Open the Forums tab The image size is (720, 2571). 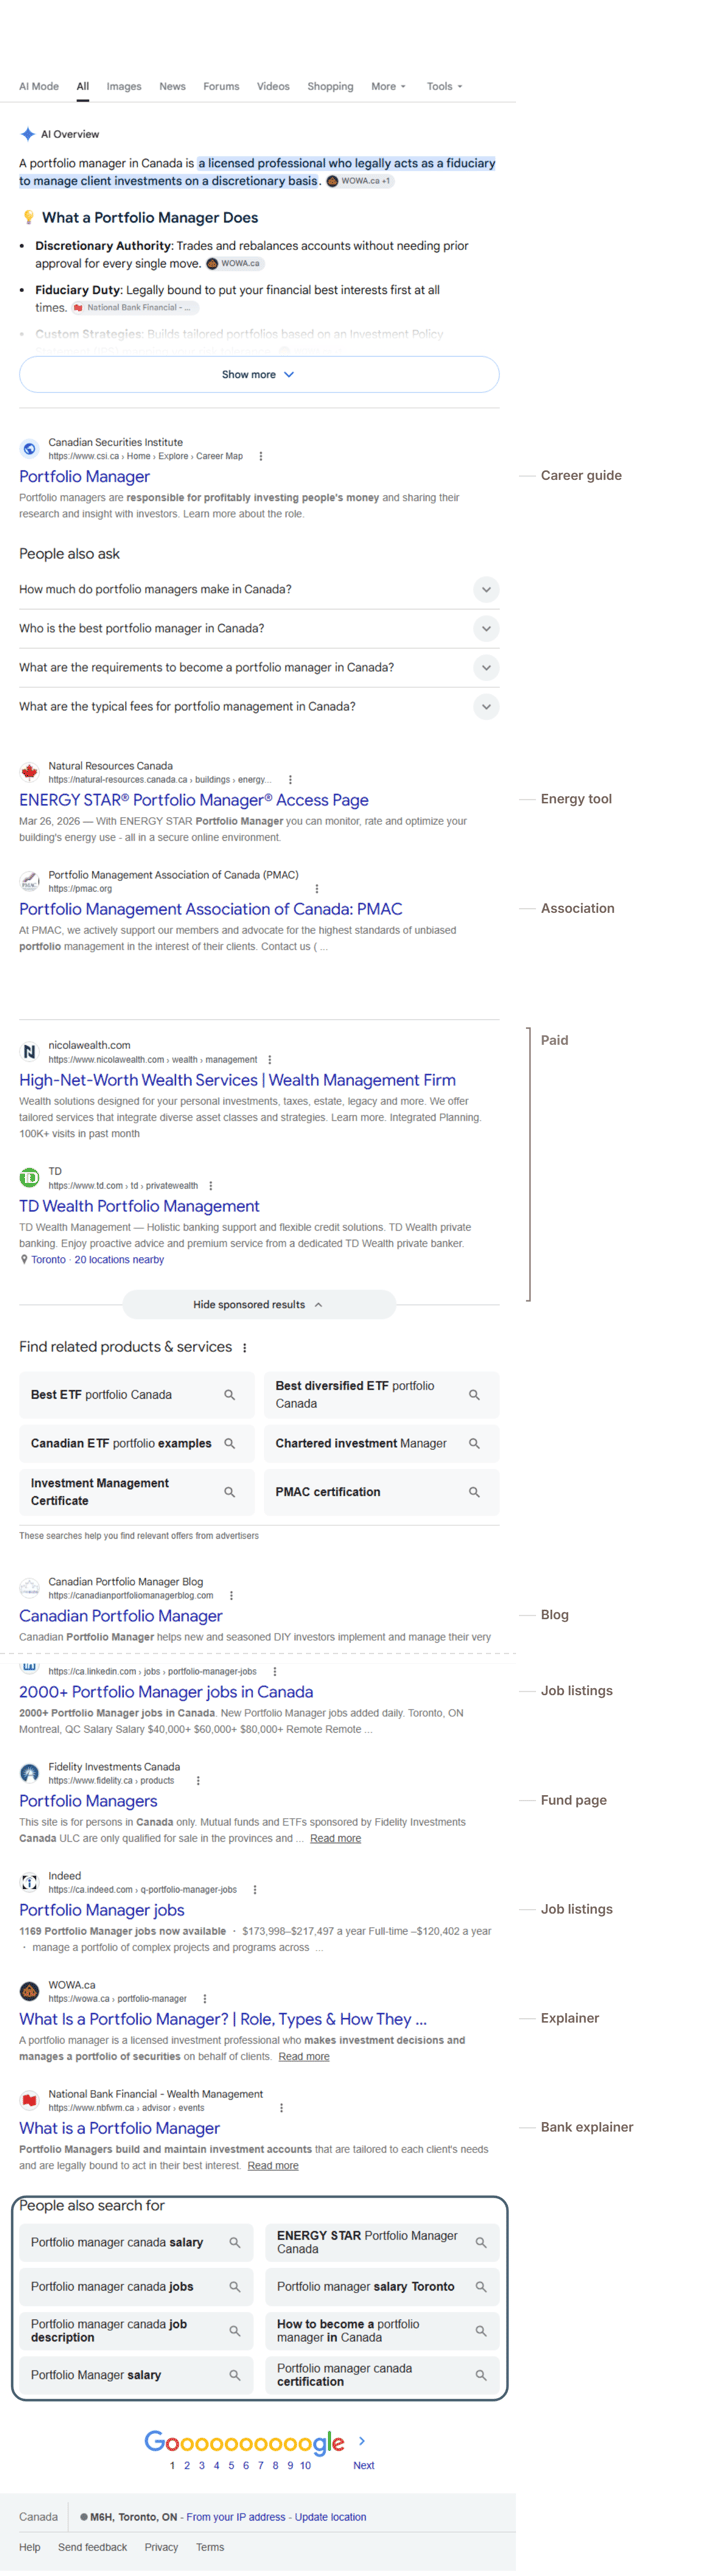click(x=221, y=86)
